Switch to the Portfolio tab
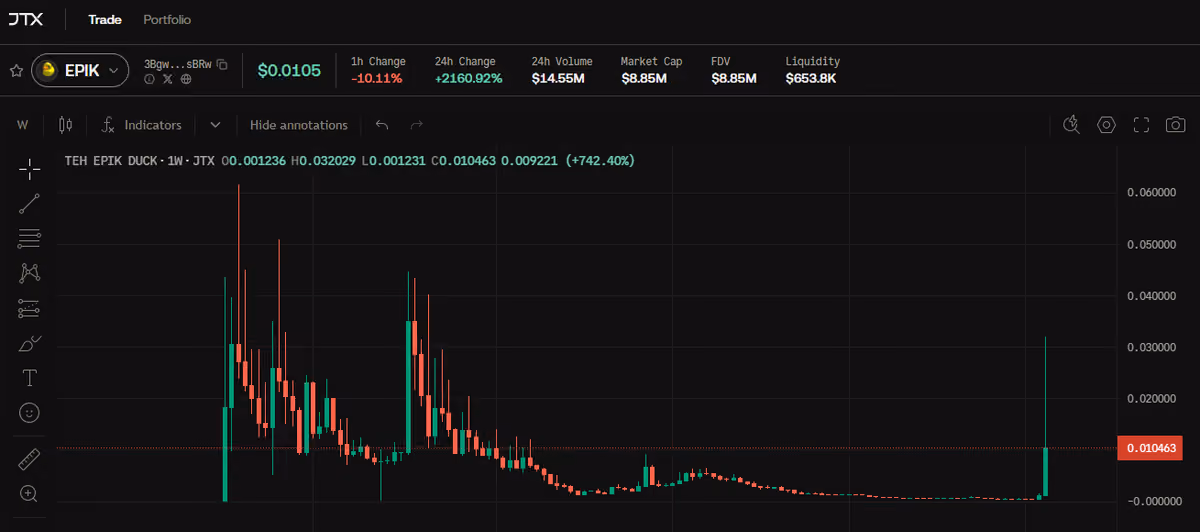Screen dimensions: 1200x532 pos(167,20)
